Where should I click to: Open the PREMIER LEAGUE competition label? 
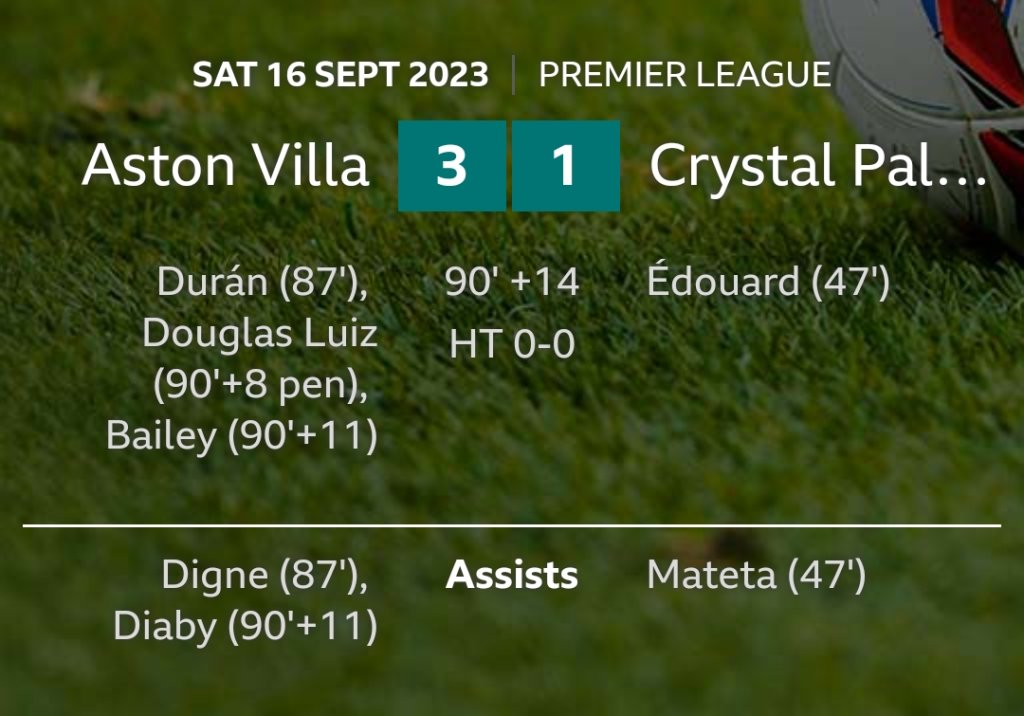coord(685,75)
